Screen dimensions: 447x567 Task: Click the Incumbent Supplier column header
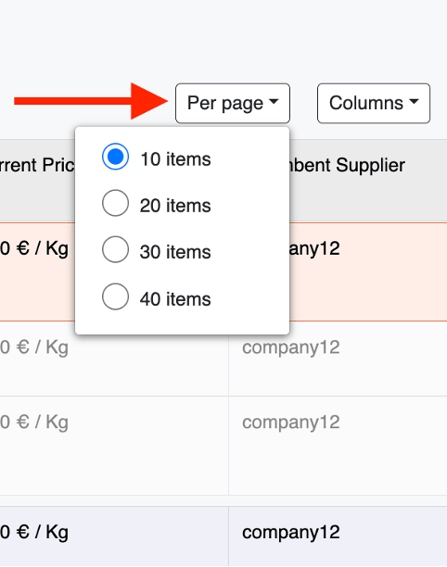[347, 165]
